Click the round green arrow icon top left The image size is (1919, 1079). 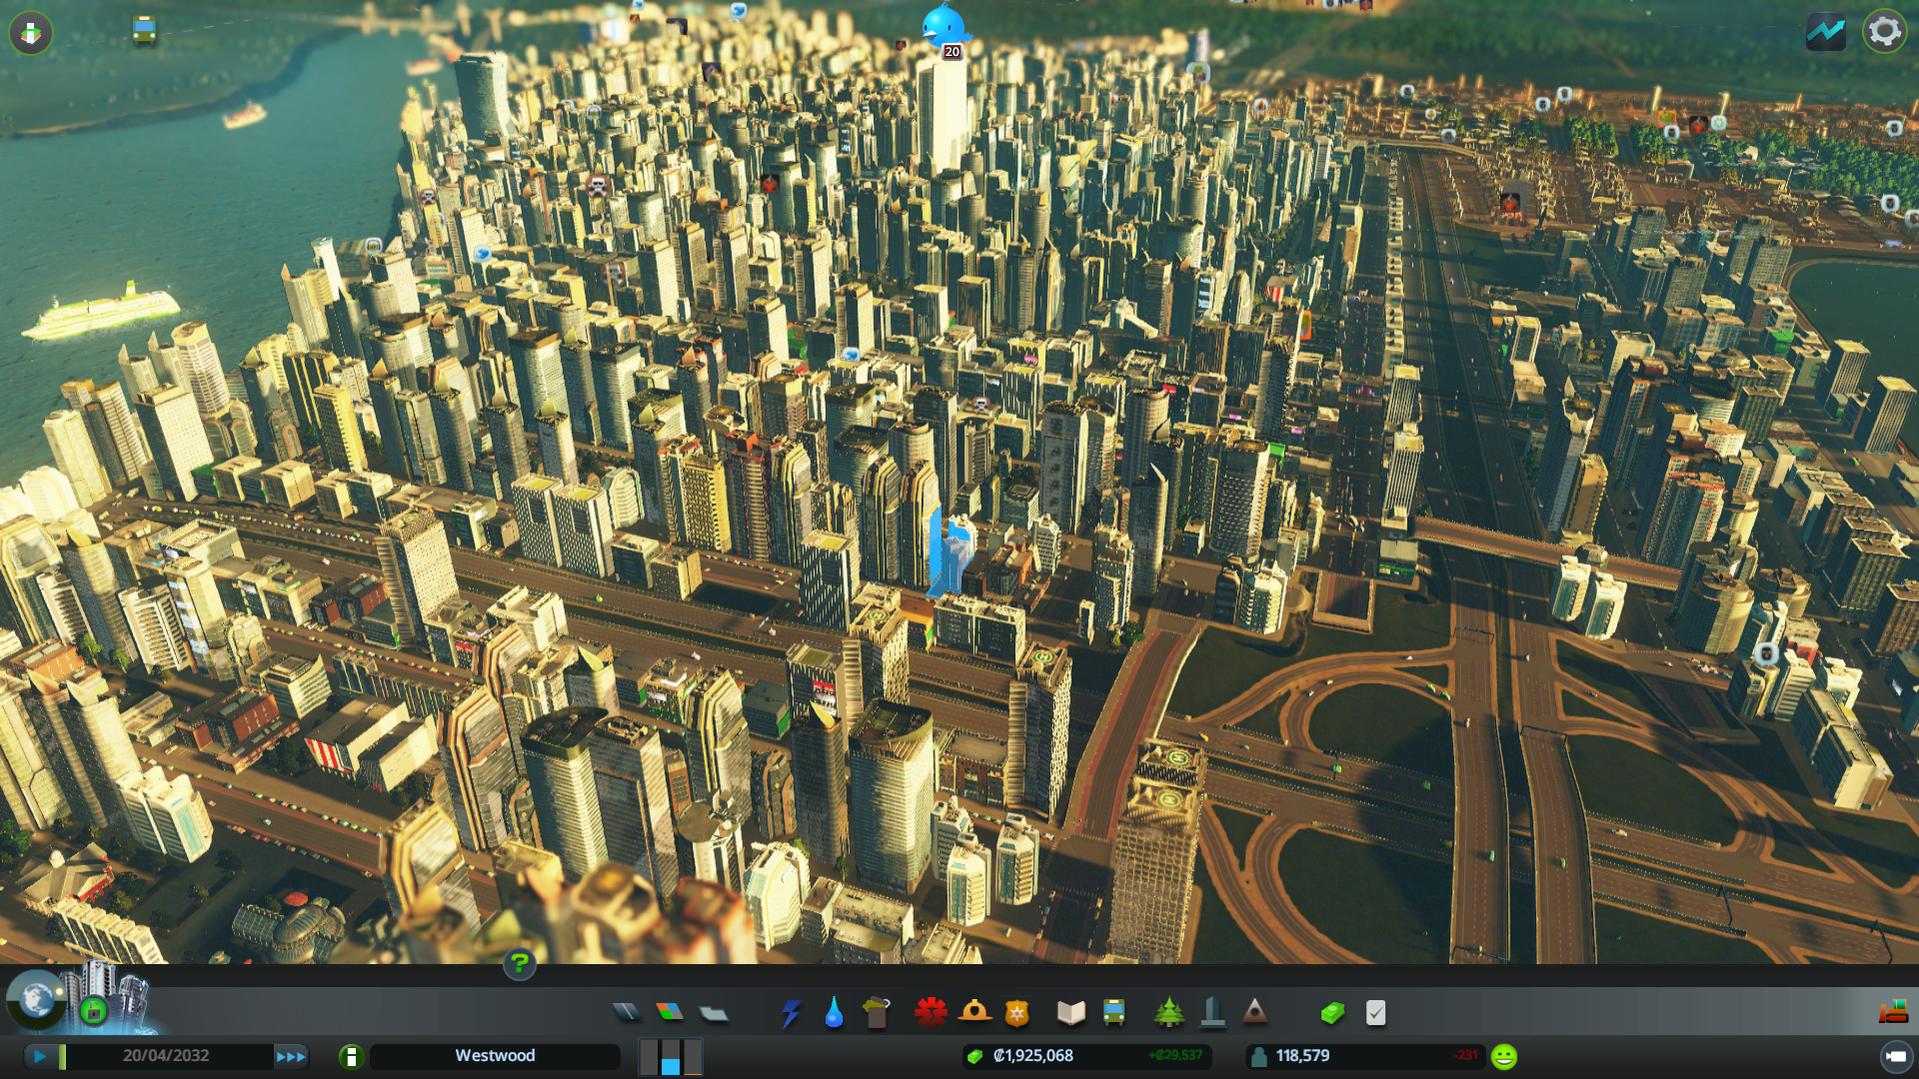pyautogui.click(x=31, y=33)
